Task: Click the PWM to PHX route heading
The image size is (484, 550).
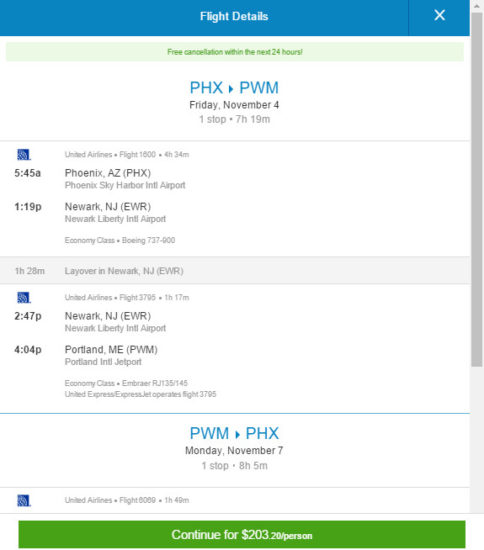Action: [x=234, y=433]
